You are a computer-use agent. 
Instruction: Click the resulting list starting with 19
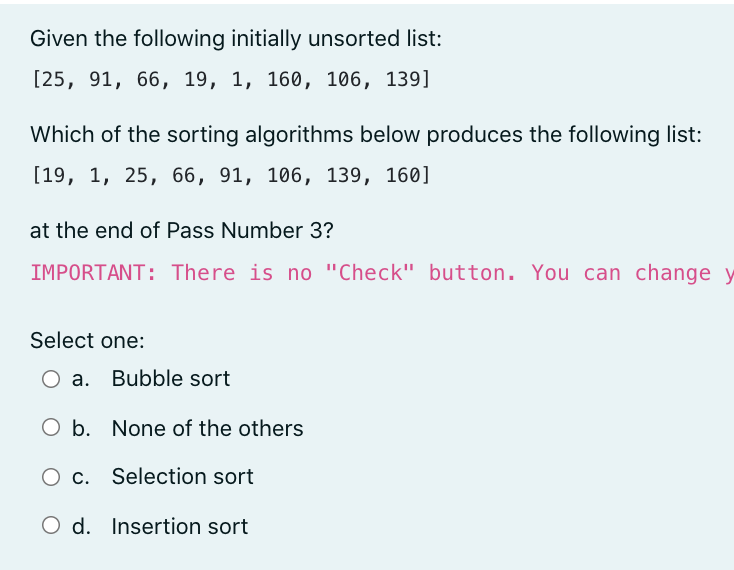(x=230, y=175)
